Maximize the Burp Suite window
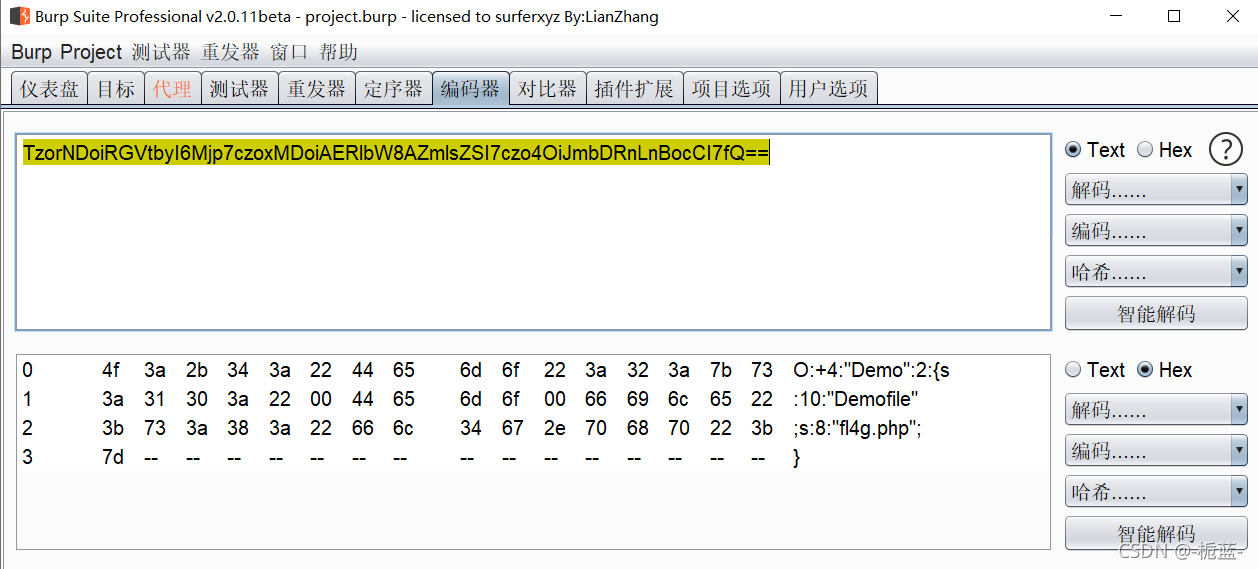 pos(1174,16)
